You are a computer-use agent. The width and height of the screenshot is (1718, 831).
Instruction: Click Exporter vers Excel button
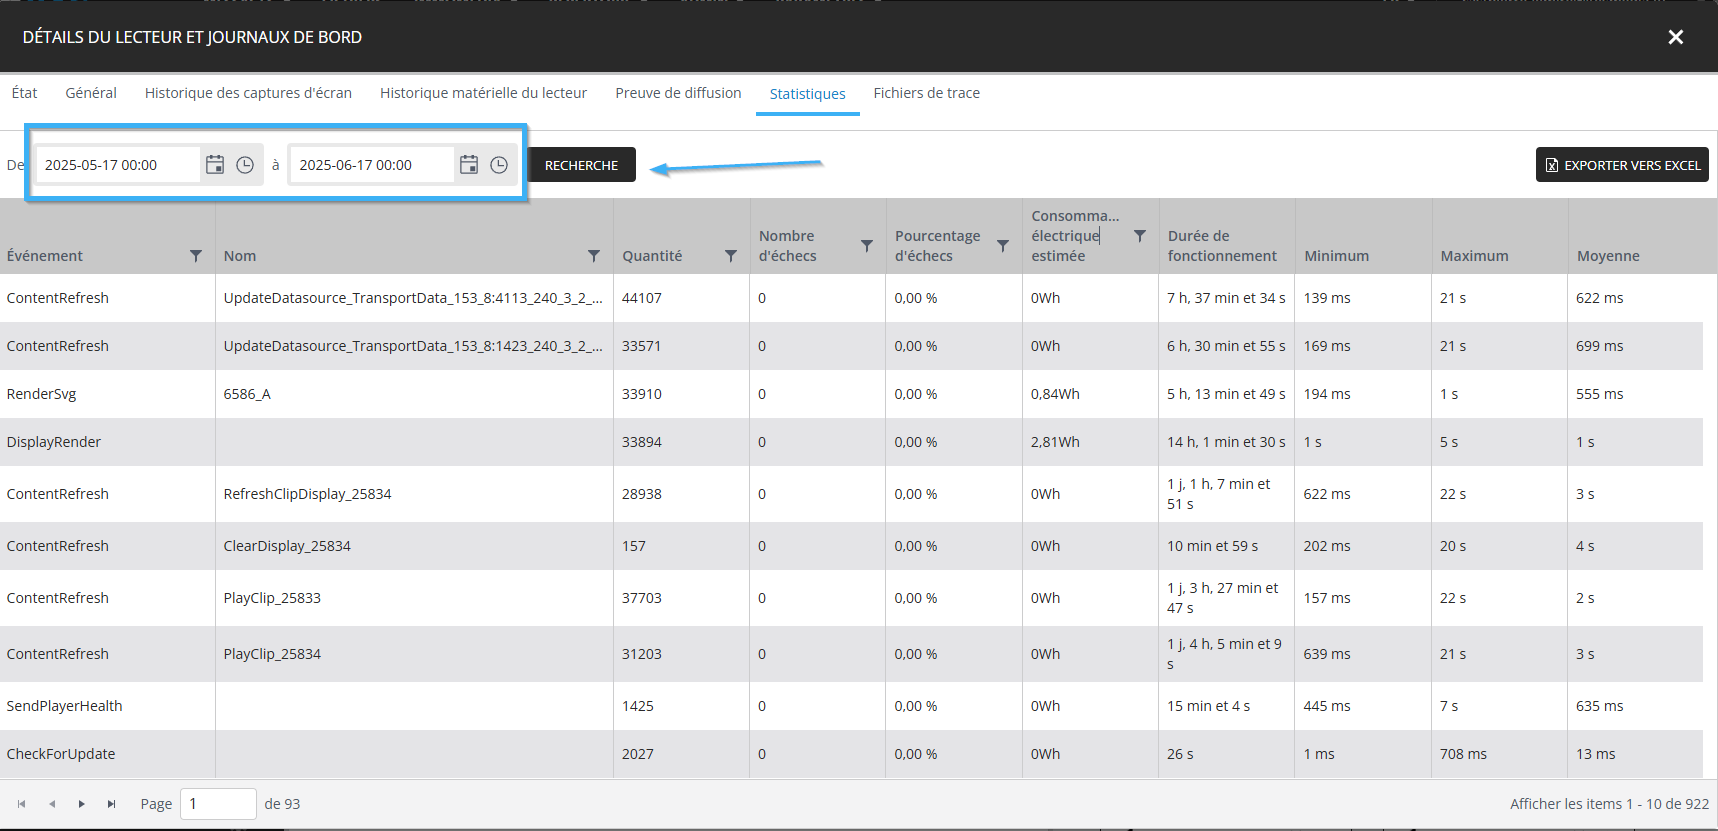tap(1622, 165)
